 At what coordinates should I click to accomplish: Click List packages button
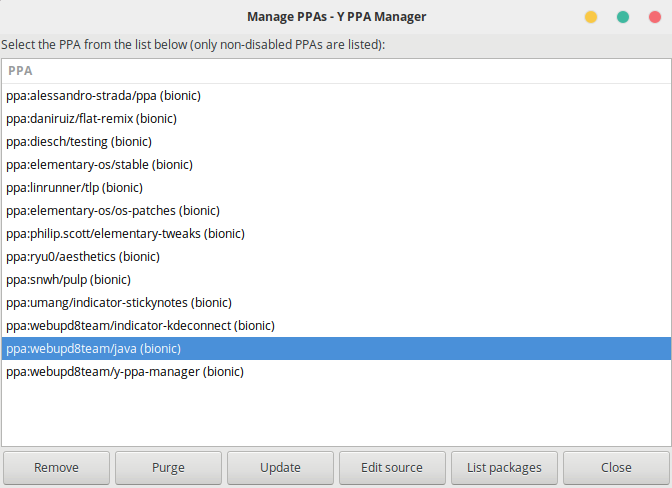tap(504, 467)
